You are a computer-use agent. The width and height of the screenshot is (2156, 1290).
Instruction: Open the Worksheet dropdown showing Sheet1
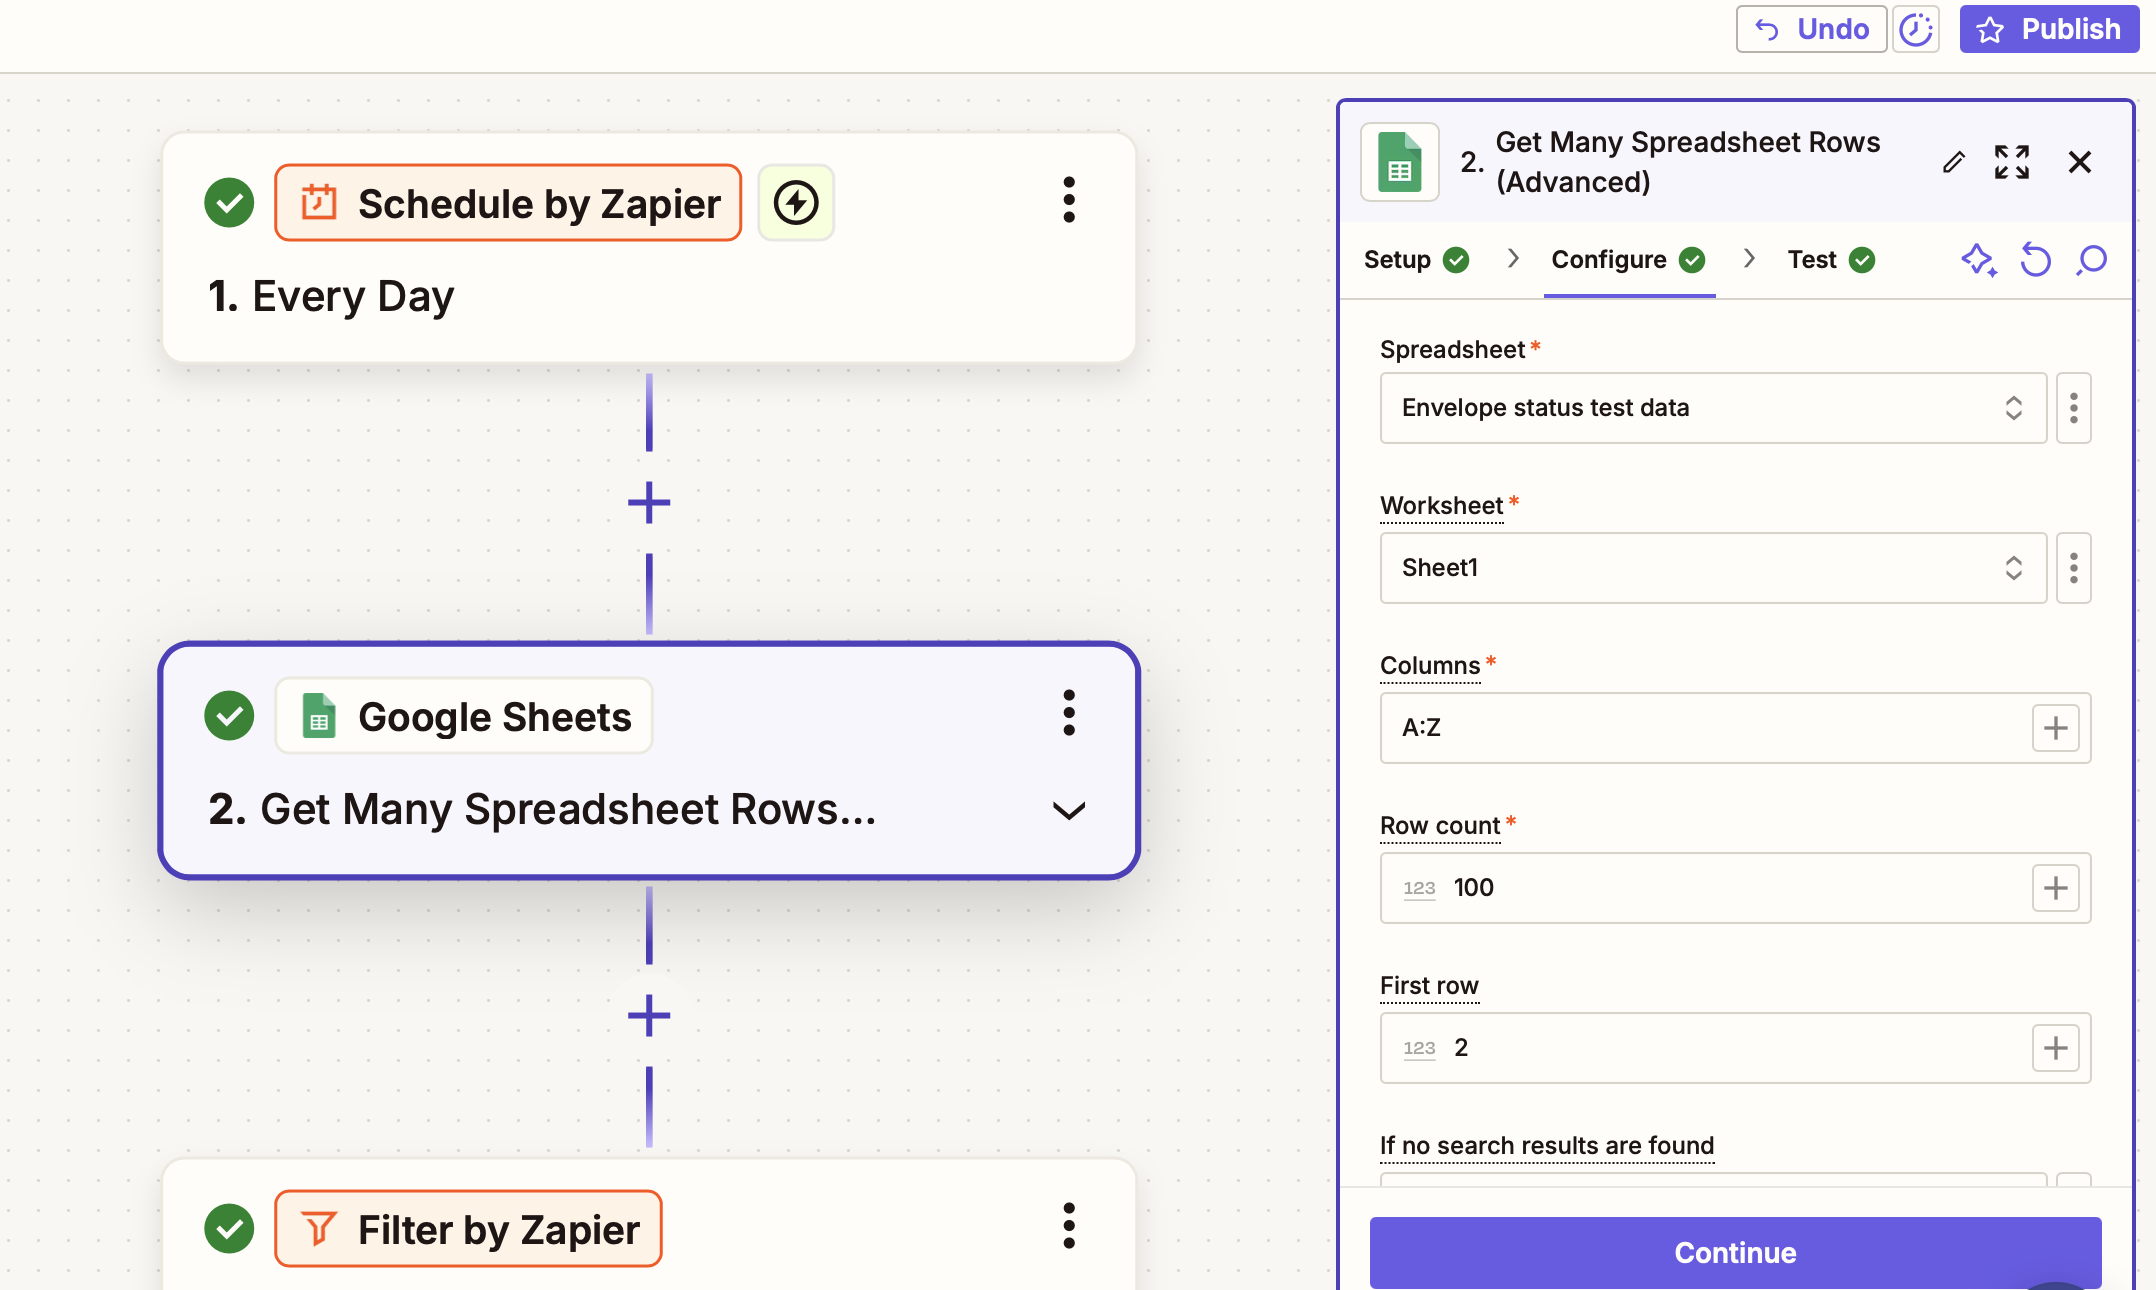point(1713,568)
